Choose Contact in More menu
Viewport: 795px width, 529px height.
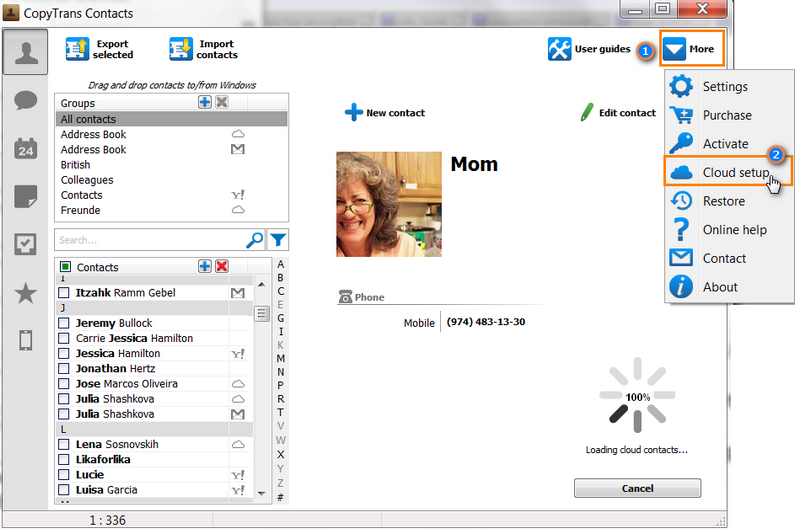pos(729,258)
